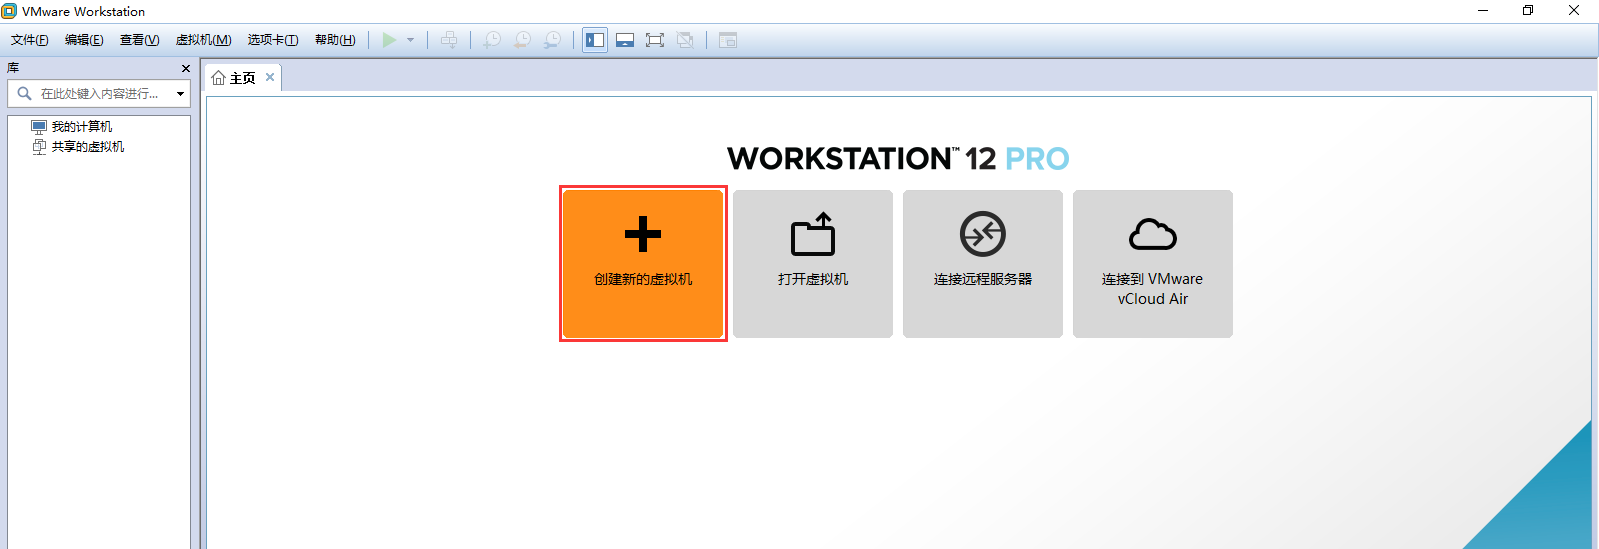Open the 虚拟机(M) menu
Screen dimensions: 1599x549
(x=203, y=40)
